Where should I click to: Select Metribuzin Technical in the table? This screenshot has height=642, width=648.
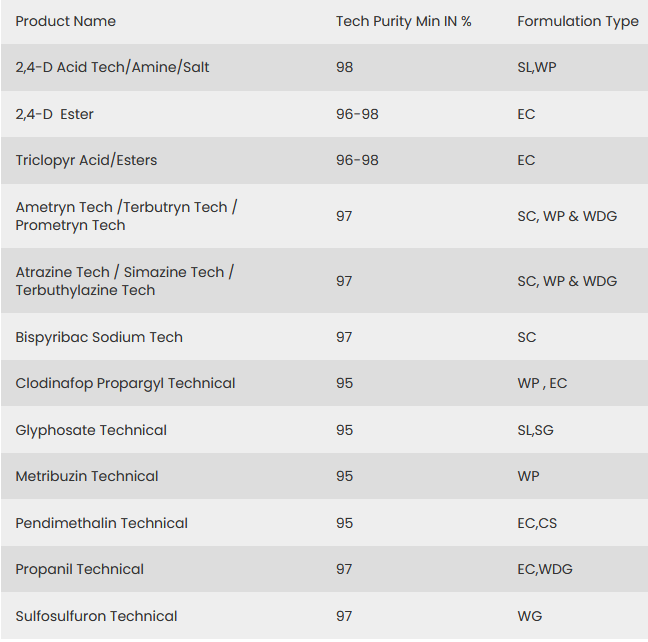pos(87,476)
